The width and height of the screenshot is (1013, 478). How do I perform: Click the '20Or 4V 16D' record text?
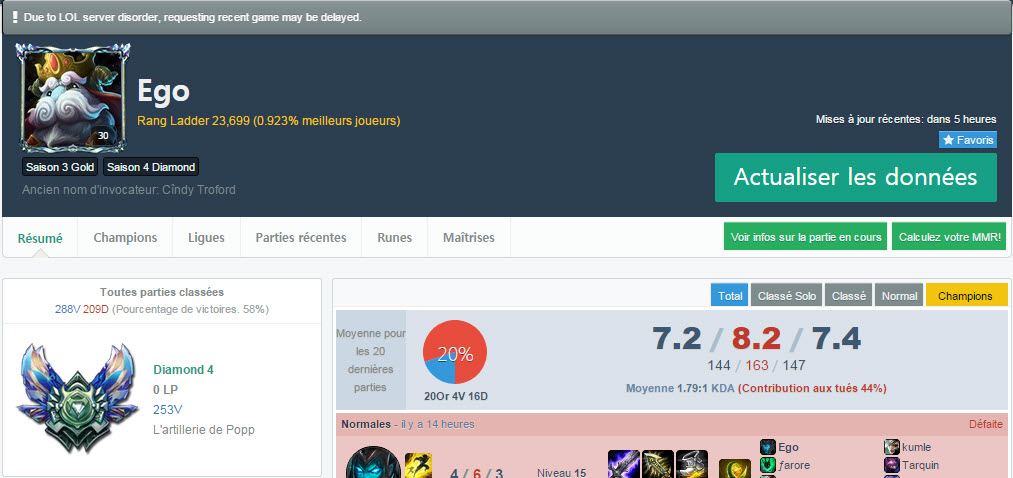[456, 396]
